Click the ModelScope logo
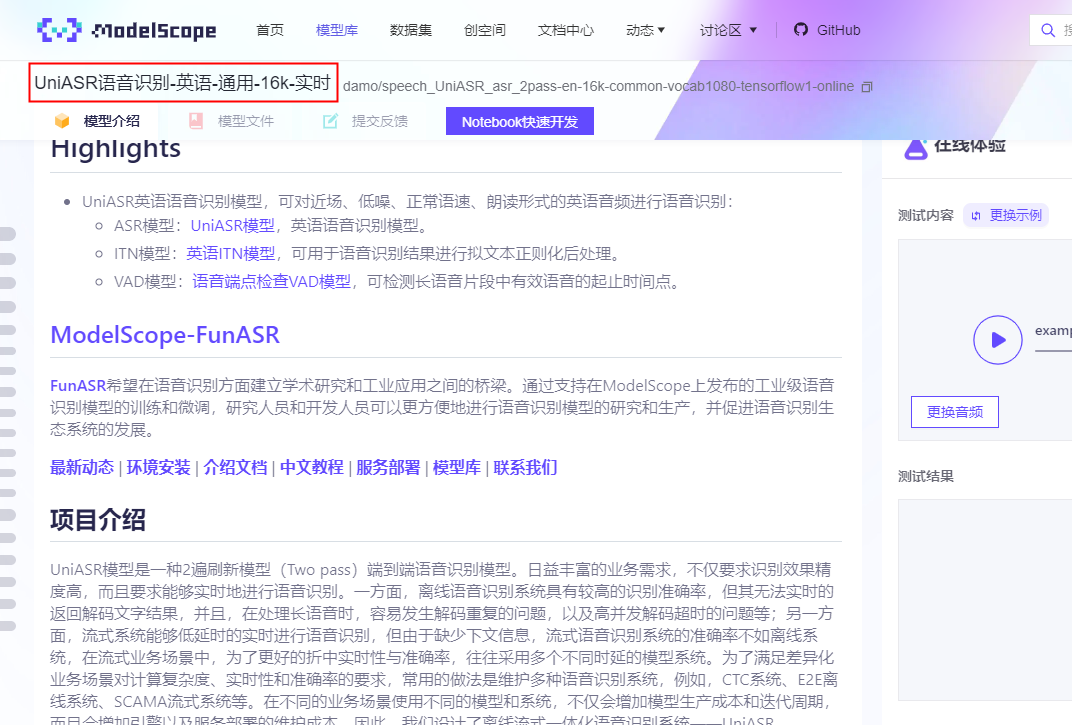 pos(126,30)
